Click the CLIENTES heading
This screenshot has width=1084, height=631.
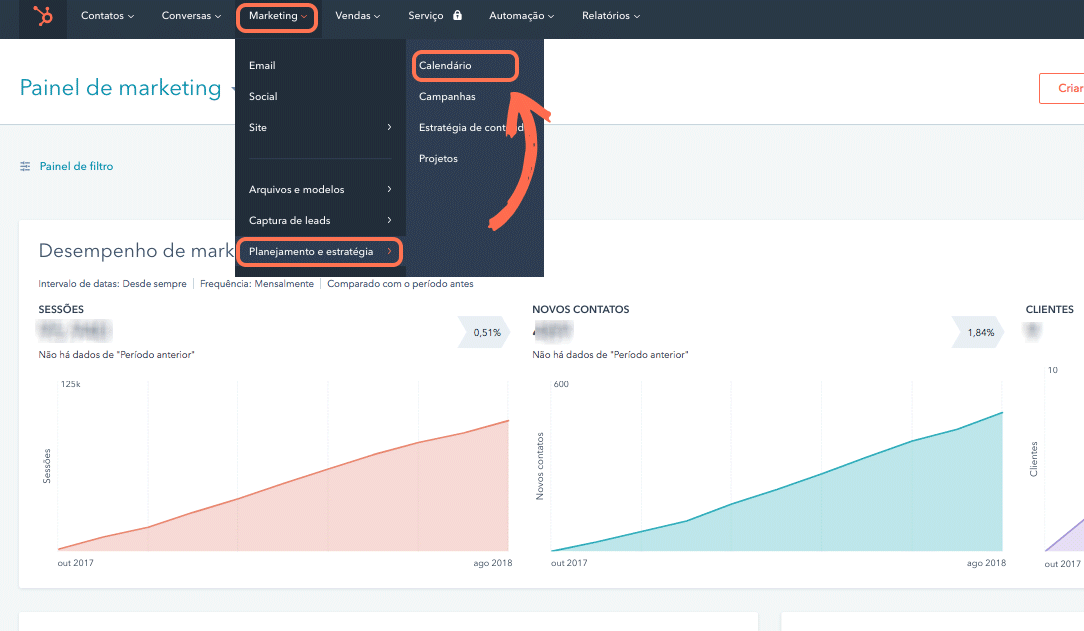(x=1049, y=309)
